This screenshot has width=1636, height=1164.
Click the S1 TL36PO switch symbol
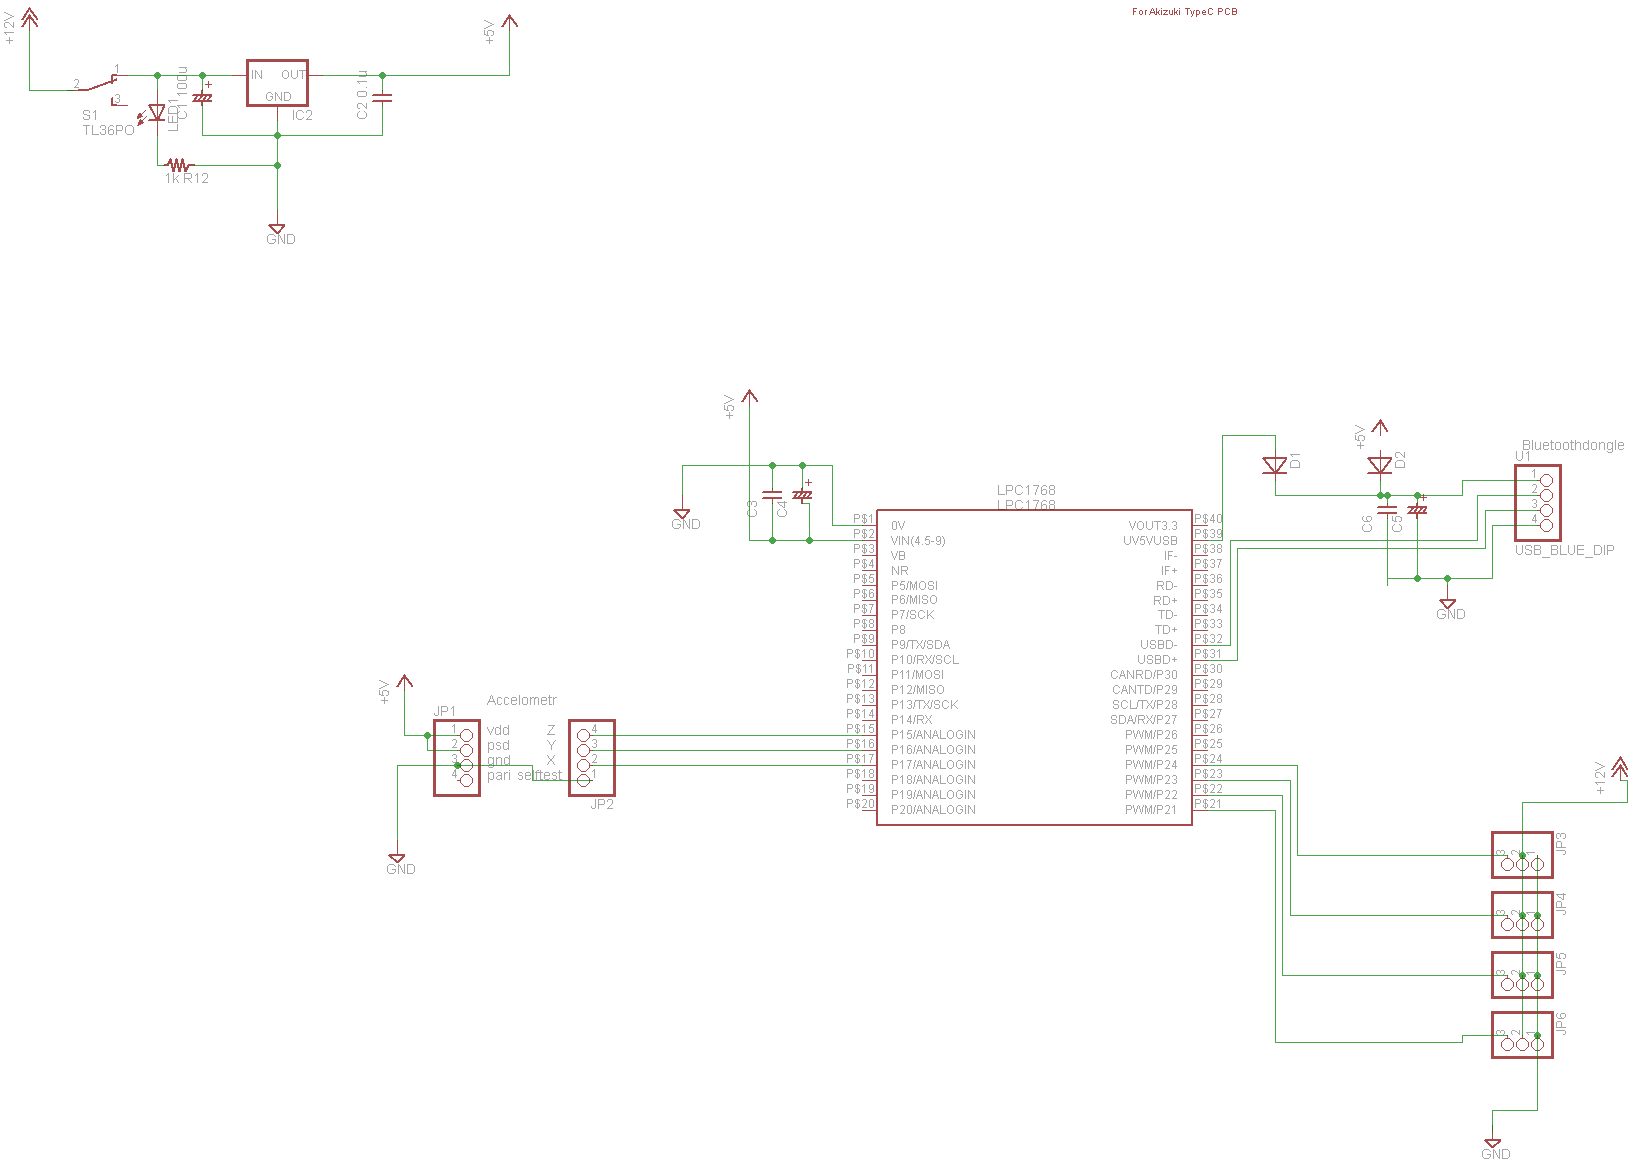coord(100,84)
